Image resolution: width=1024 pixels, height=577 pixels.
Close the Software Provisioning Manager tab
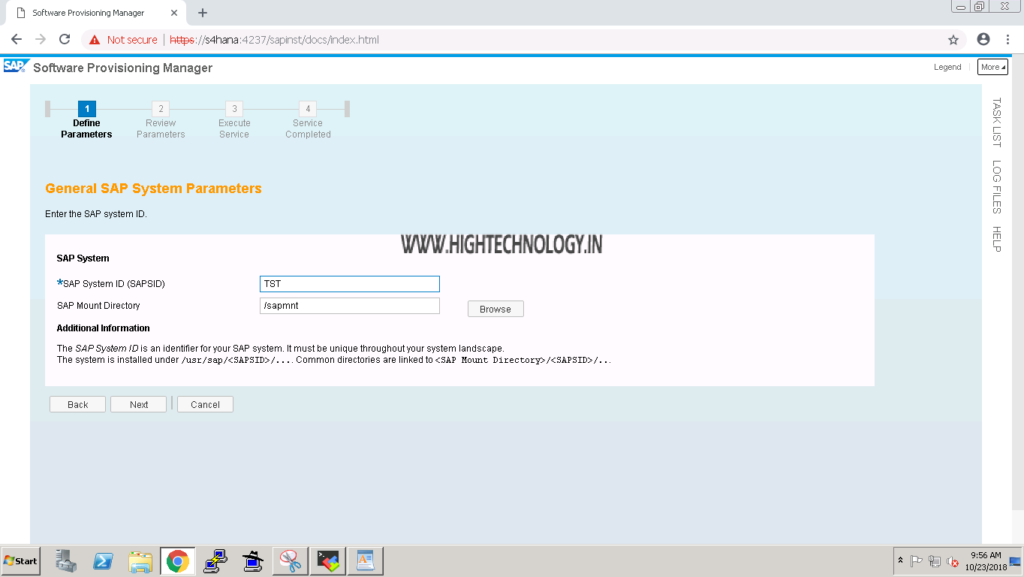[174, 13]
